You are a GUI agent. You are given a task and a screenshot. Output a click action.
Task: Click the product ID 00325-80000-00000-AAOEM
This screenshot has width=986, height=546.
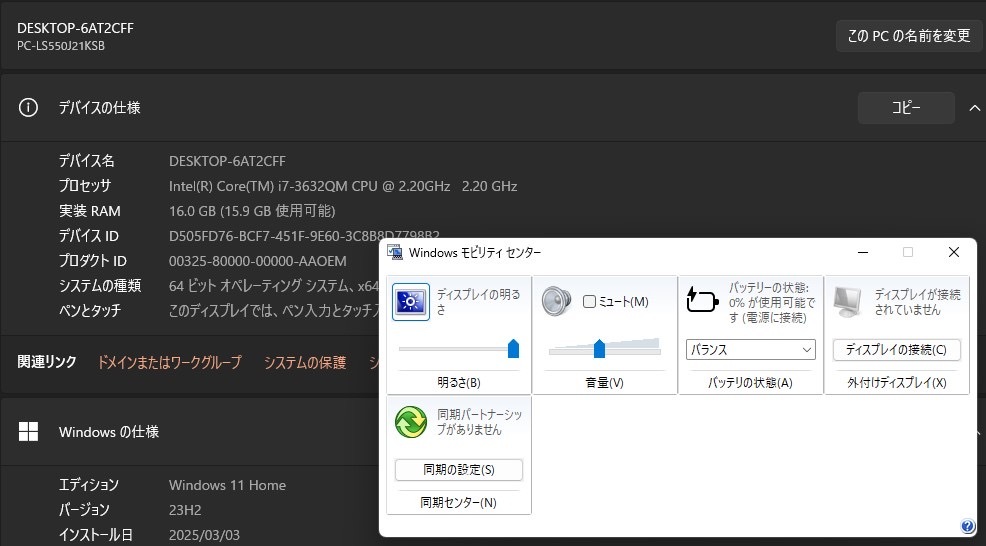(258, 260)
